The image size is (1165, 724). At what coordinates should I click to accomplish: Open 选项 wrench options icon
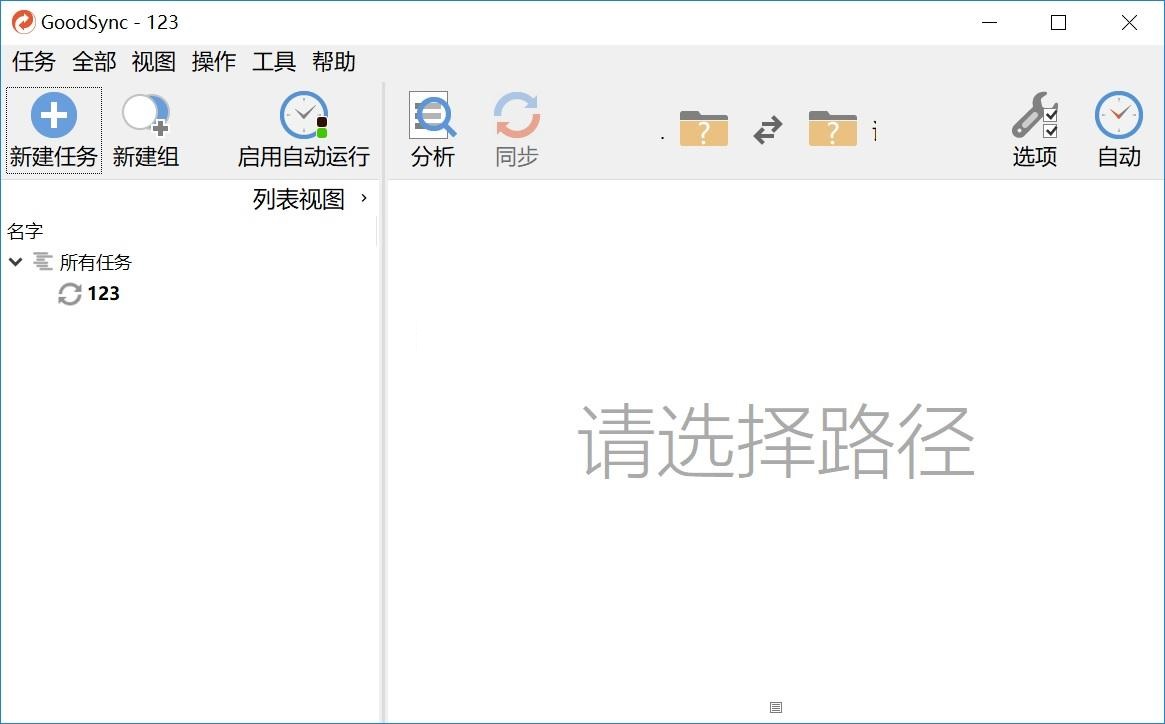click(1034, 115)
